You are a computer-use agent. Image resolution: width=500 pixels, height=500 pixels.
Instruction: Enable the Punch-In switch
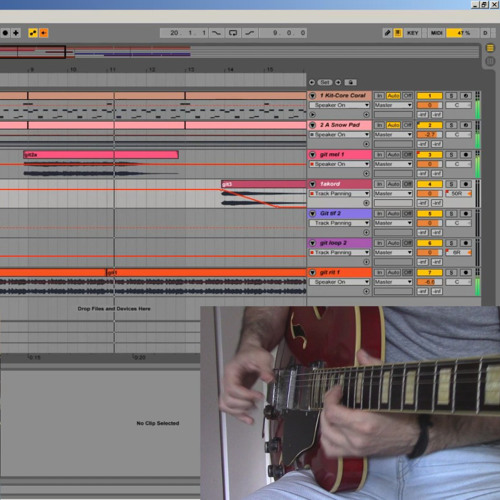click(216, 33)
